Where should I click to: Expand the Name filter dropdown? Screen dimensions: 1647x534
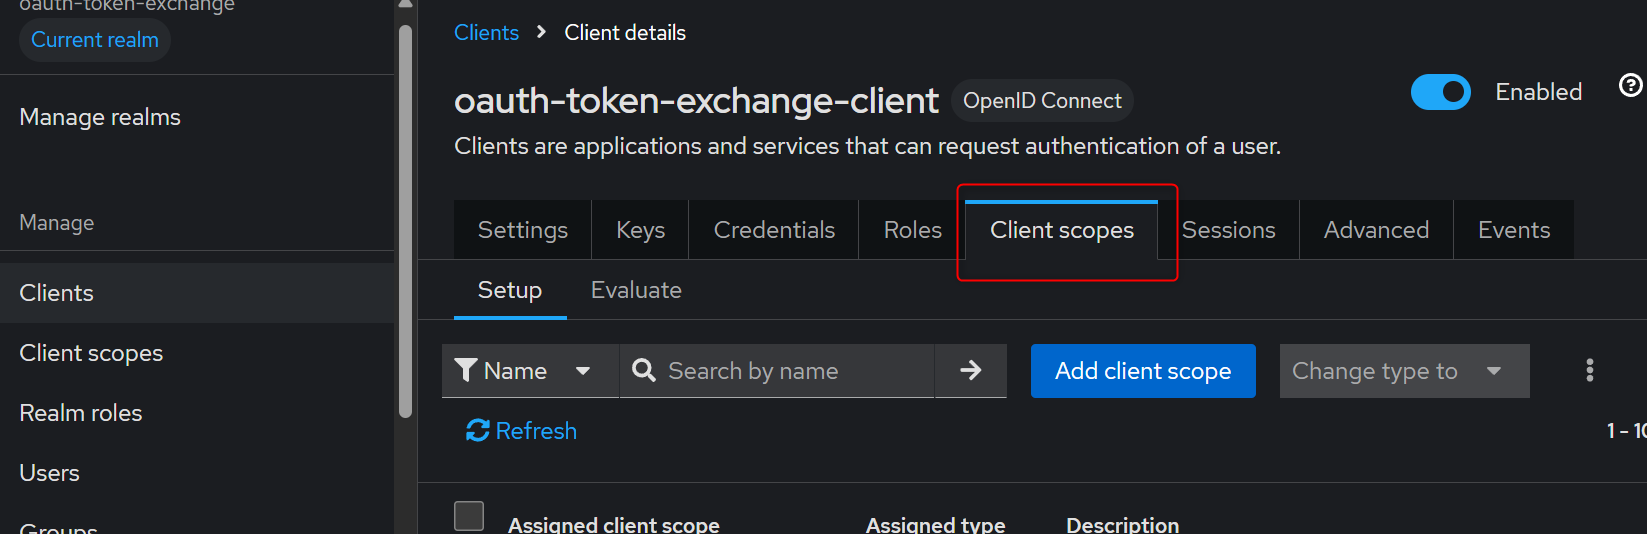click(x=582, y=371)
